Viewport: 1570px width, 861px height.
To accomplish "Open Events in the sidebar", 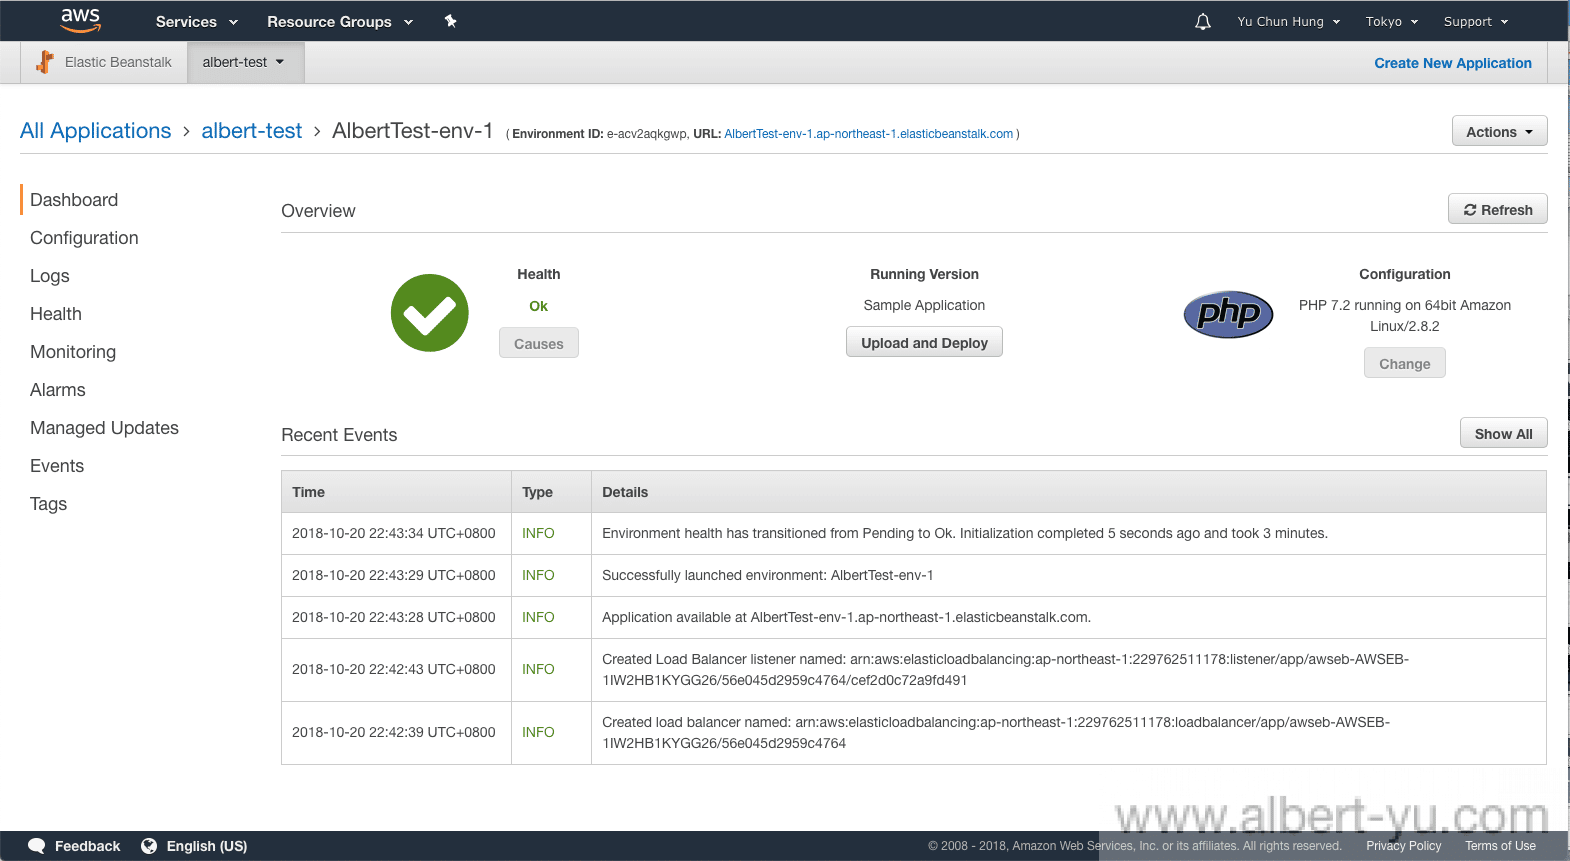I will click(x=57, y=466).
